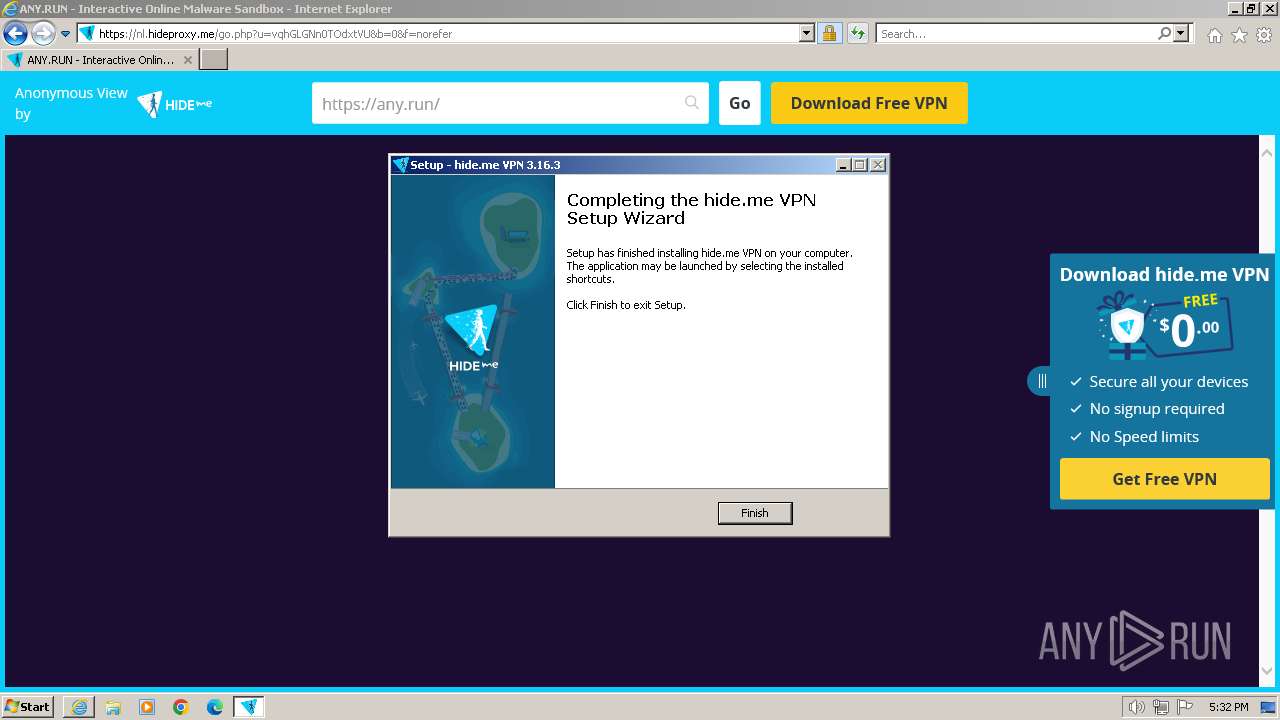The height and width of the screenshot is (720, 1280).
Task: Click hide.me logo in the header
Action: coord(175,104)
